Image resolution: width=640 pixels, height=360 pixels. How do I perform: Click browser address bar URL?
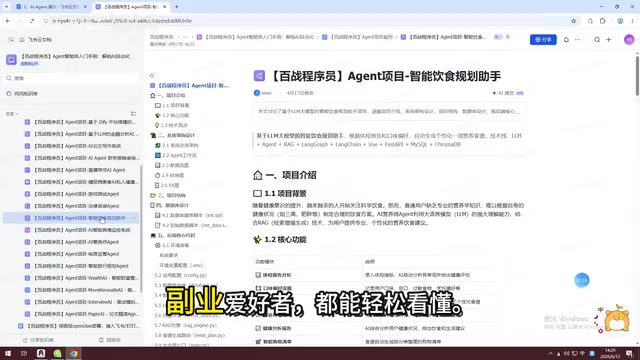[122, 21]
